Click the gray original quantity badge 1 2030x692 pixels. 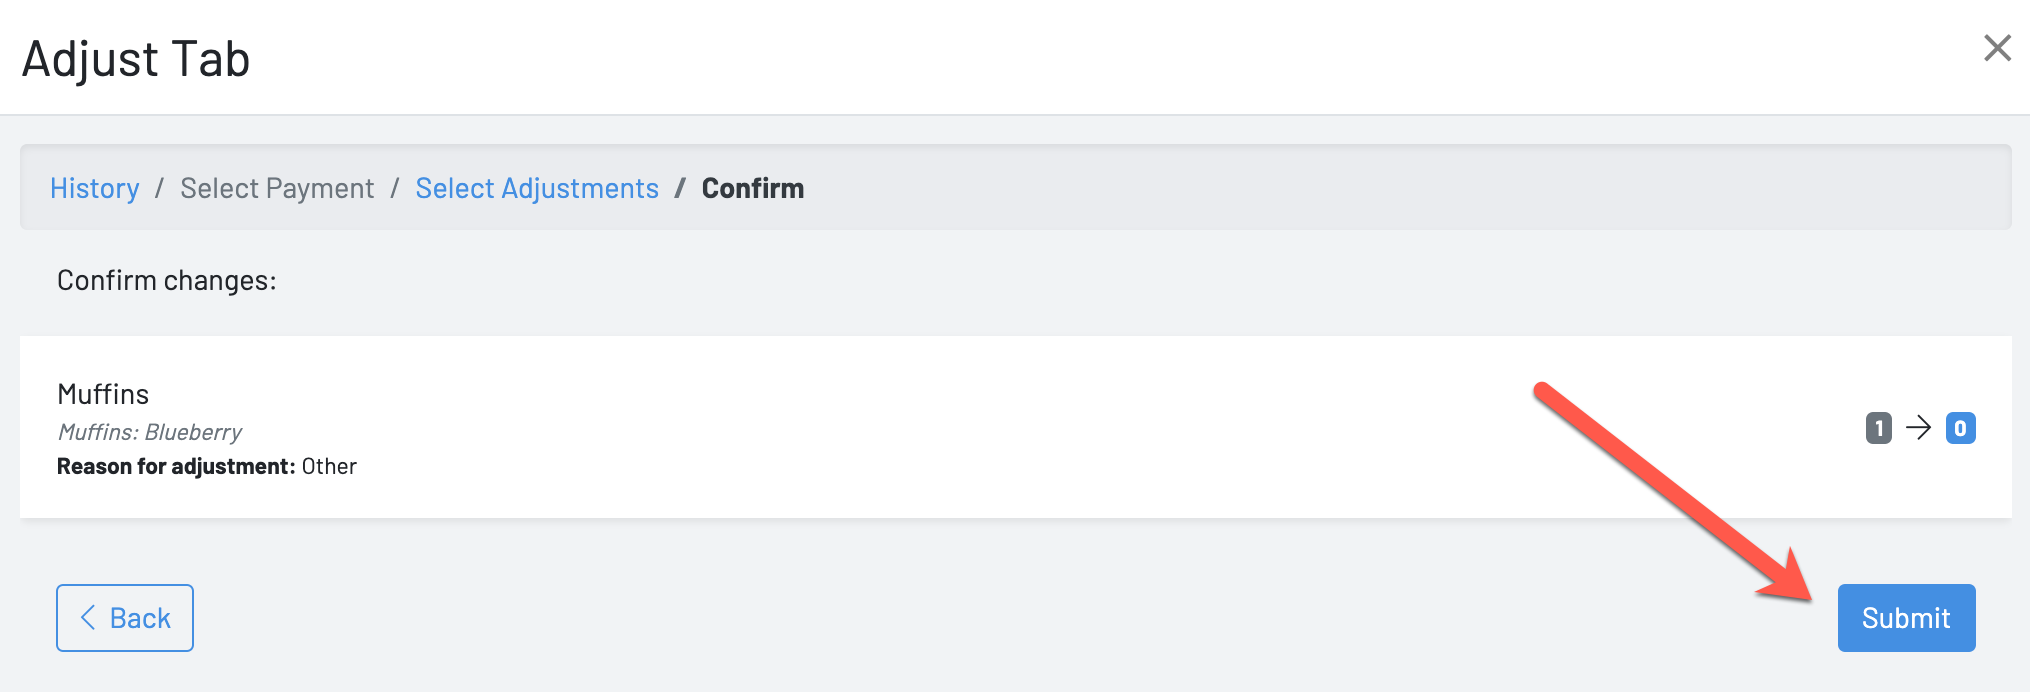pyautogui.click(x=1879, y=428)
